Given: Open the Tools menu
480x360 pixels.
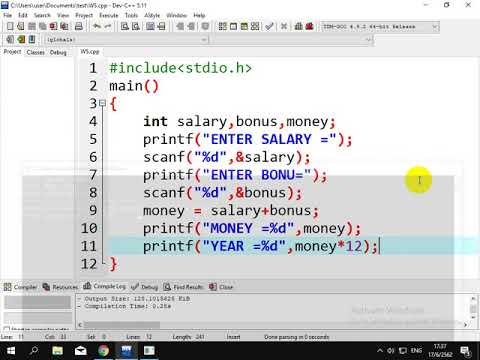Looking at the screenshot, I should (x=131, y=15).
